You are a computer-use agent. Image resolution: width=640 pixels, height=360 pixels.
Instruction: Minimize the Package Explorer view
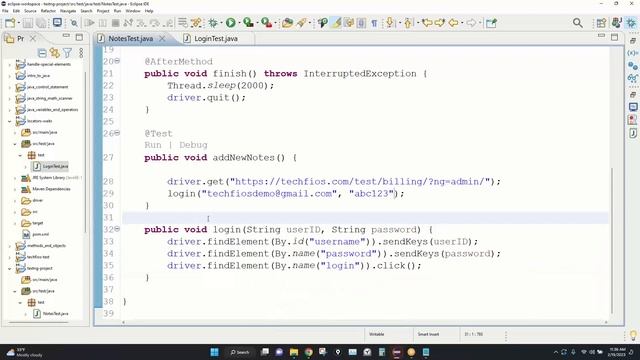point(66,36)
